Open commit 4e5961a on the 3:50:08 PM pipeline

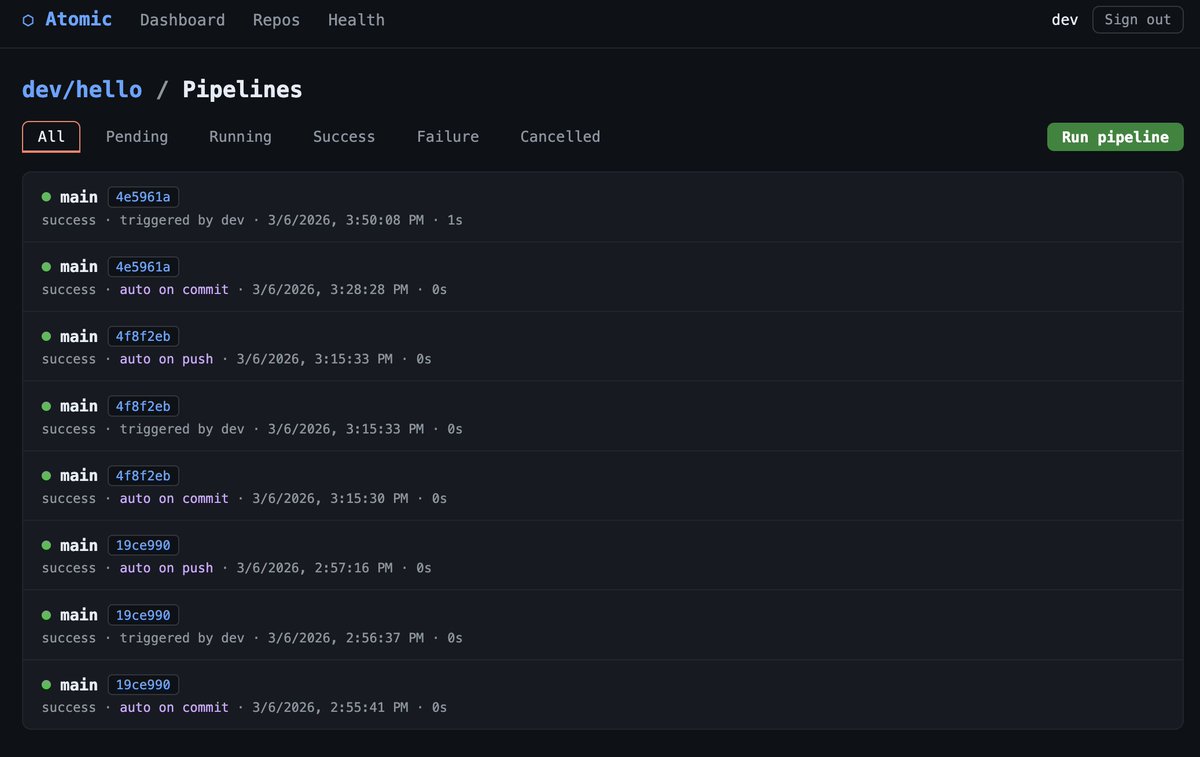click(143, 197)
